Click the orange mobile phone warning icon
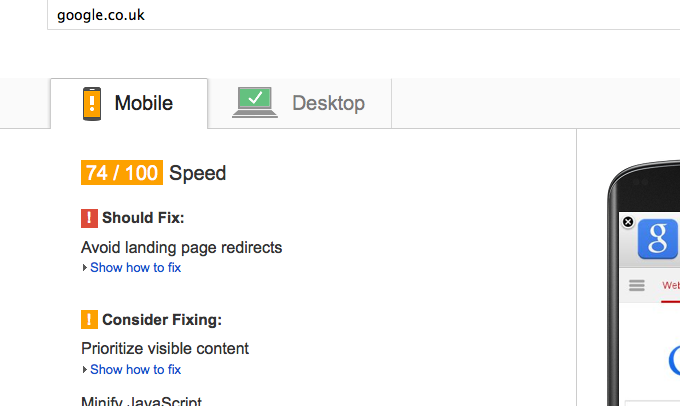This screenshot has width=680, height=406. click(92, 104)
